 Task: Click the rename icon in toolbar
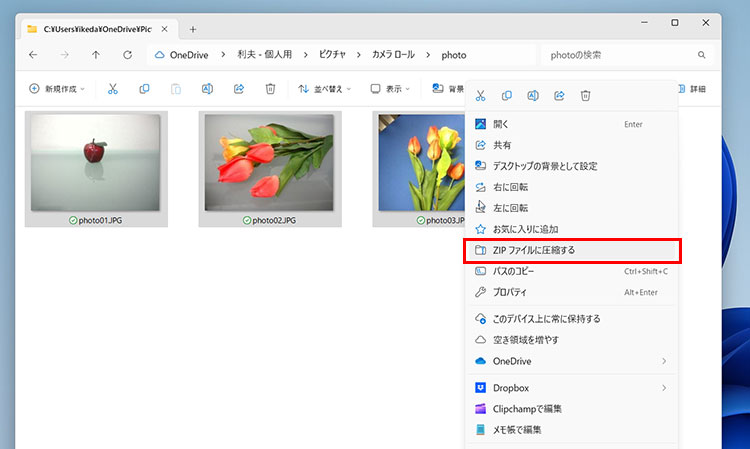click(207, 89)
